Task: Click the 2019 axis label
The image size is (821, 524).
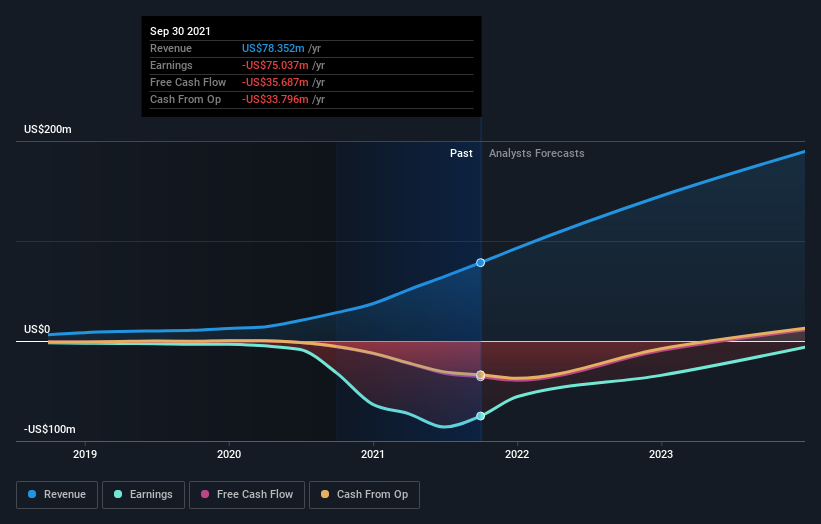Action: click(85, 454)
